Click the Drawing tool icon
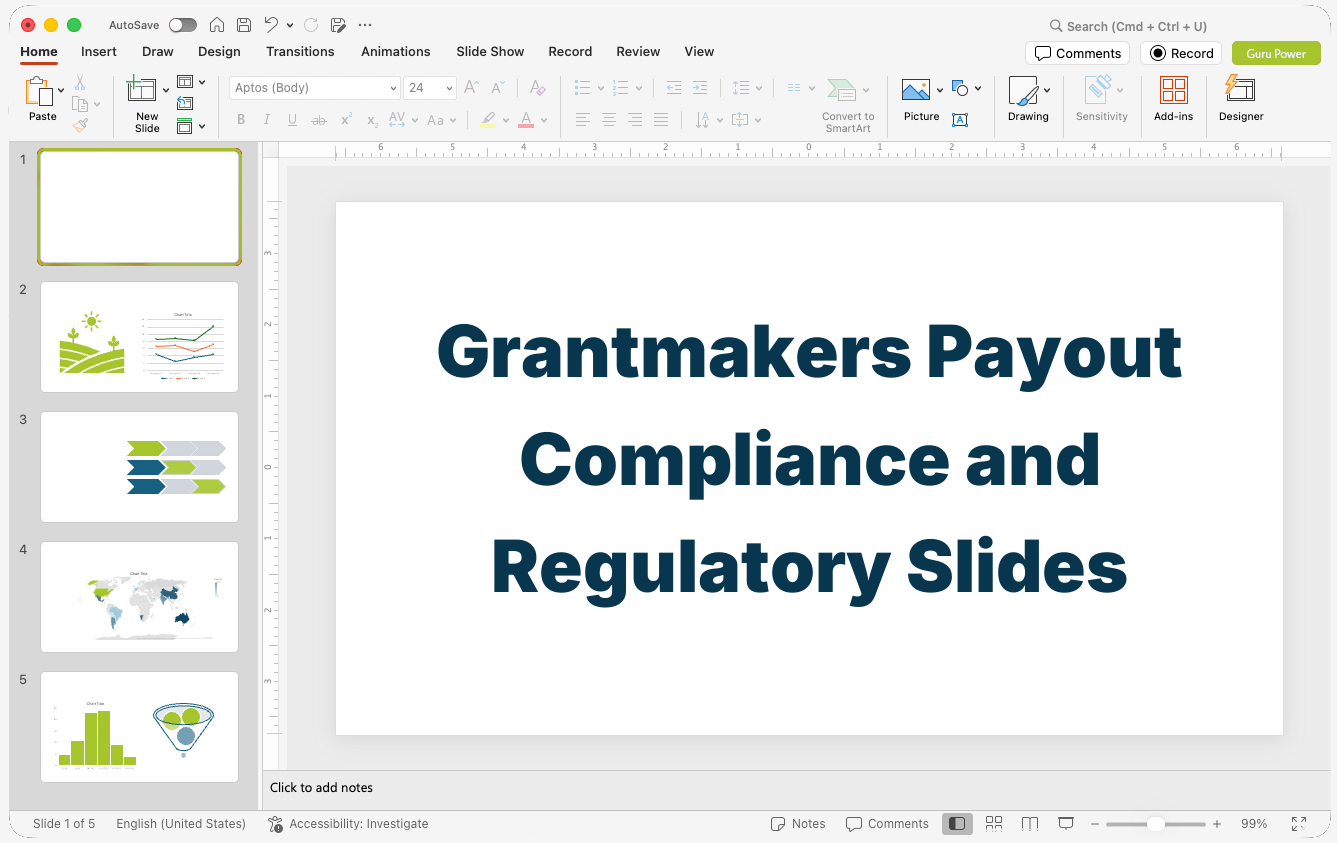The height and width of the screenshot is (843, 1337). [1023, 91]
